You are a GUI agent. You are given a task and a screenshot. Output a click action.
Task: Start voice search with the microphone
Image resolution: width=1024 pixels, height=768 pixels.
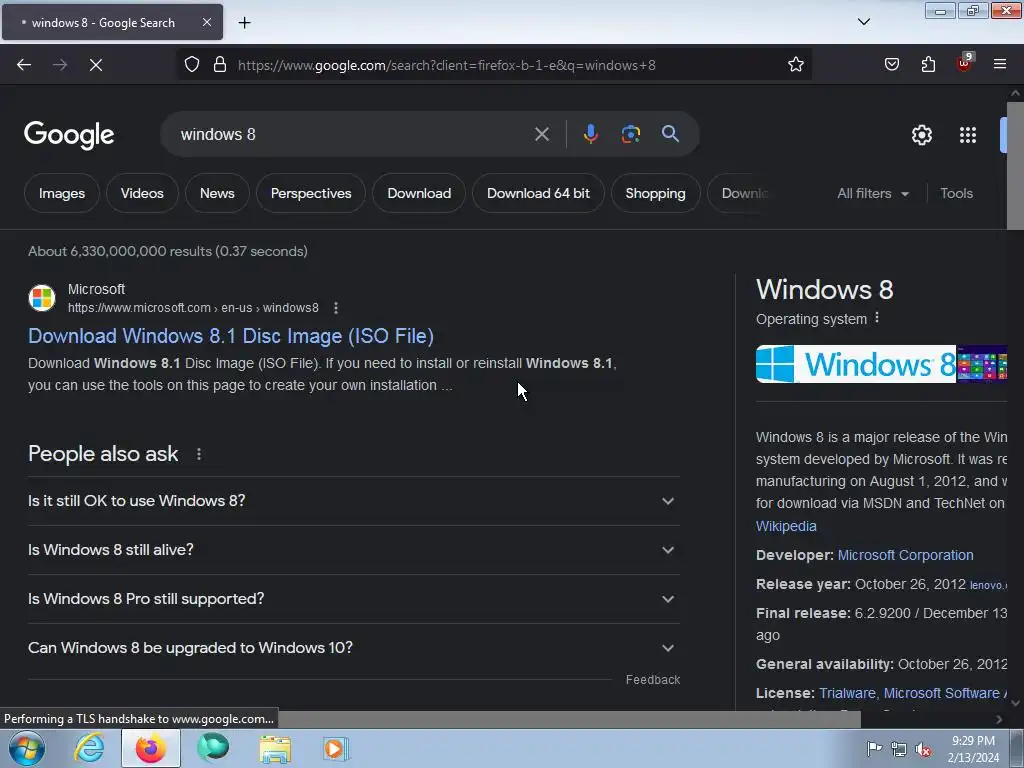tap(590, 134)
